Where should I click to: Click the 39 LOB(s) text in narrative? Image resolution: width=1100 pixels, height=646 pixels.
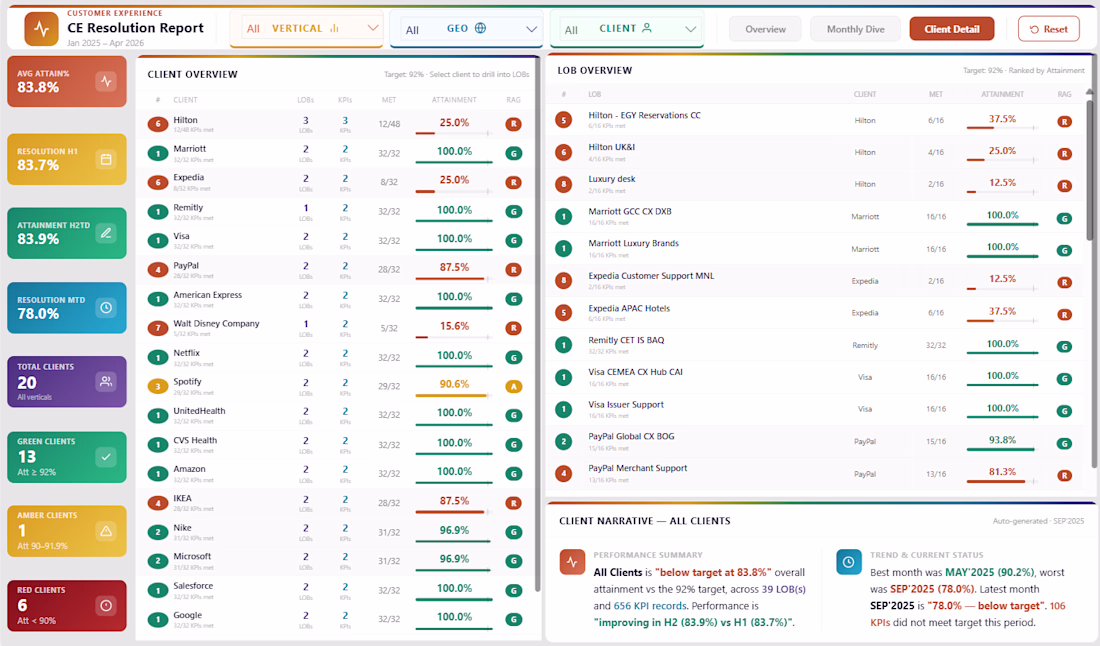784,589
